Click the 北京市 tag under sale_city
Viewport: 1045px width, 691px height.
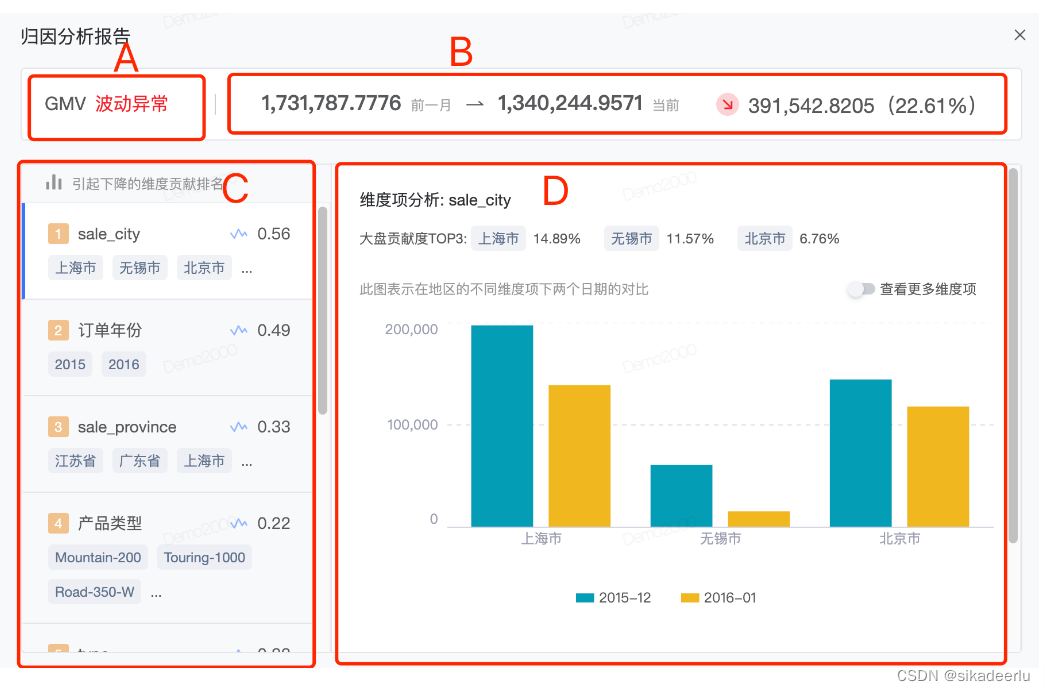(204, 268)
